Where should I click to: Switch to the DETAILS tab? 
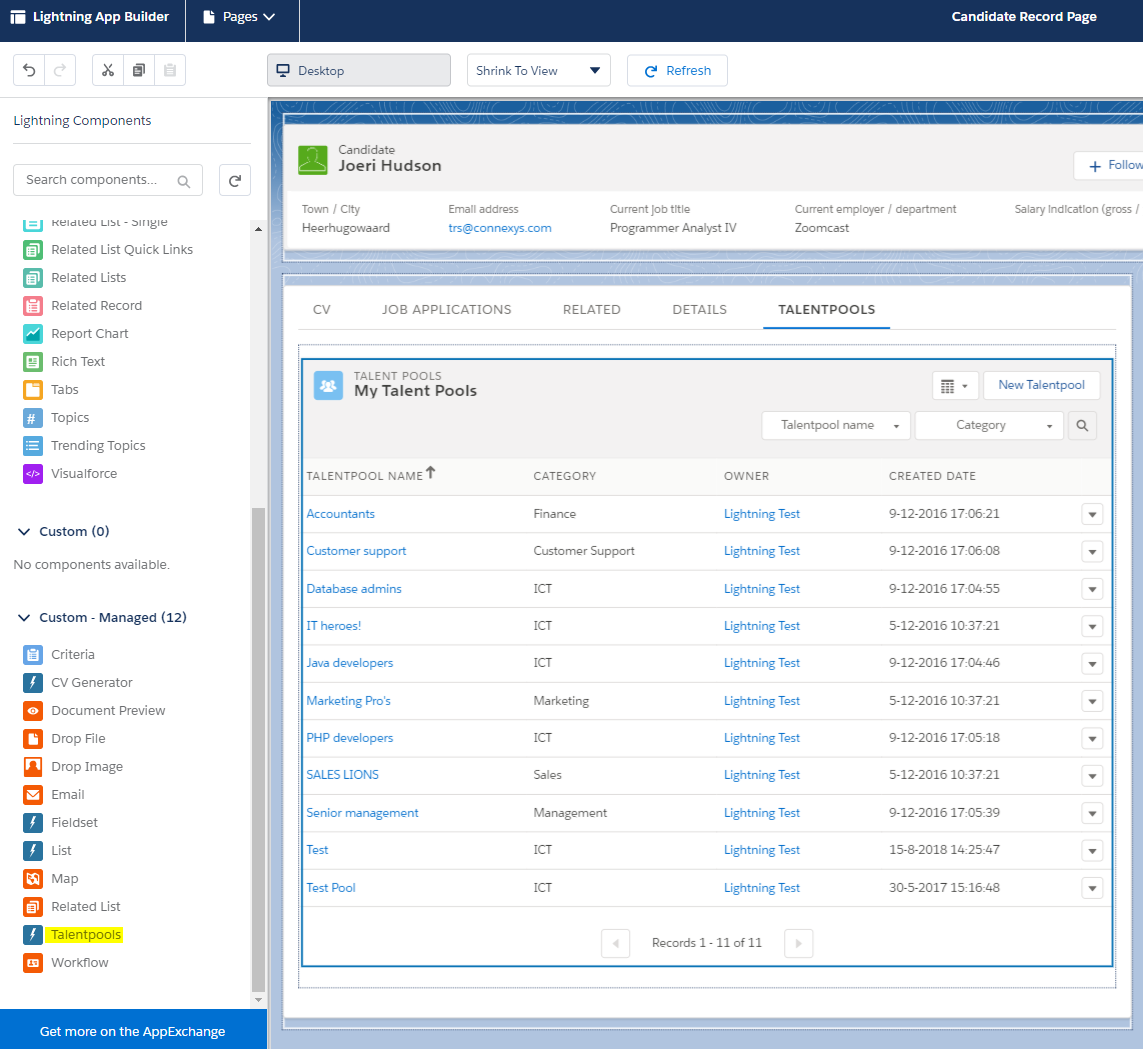(x=700, y=310)
